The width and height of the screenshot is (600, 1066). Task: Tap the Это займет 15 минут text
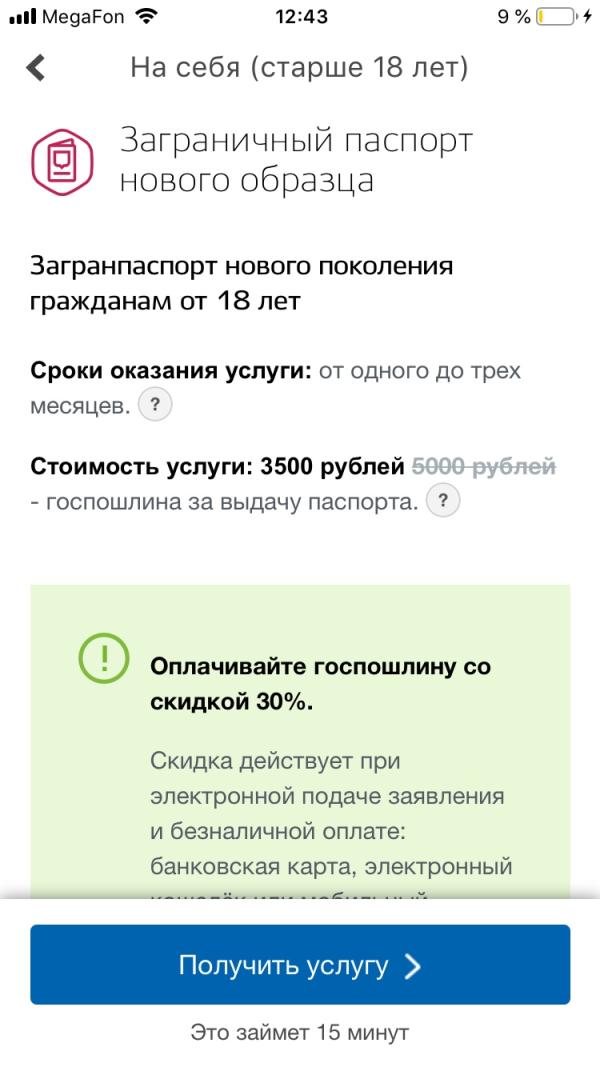click(x=300, y=1032)
